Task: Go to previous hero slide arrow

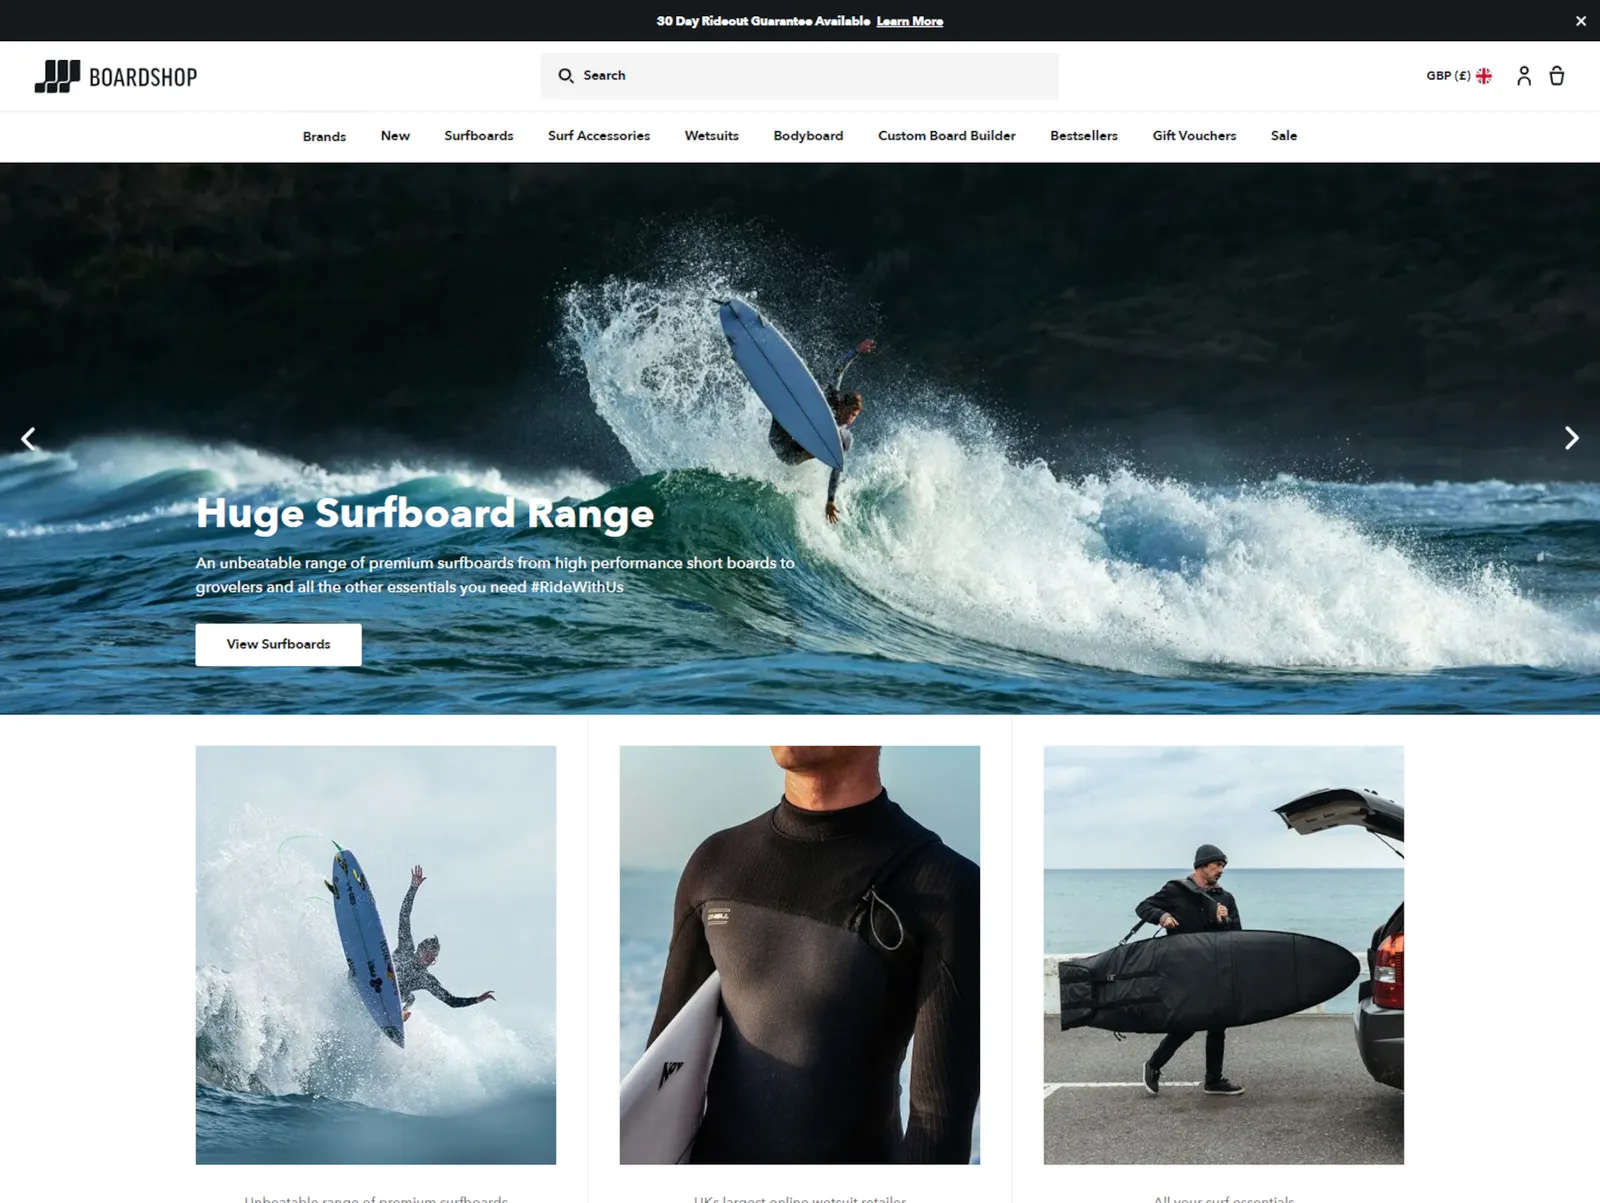Action: [x=29, y=438]
